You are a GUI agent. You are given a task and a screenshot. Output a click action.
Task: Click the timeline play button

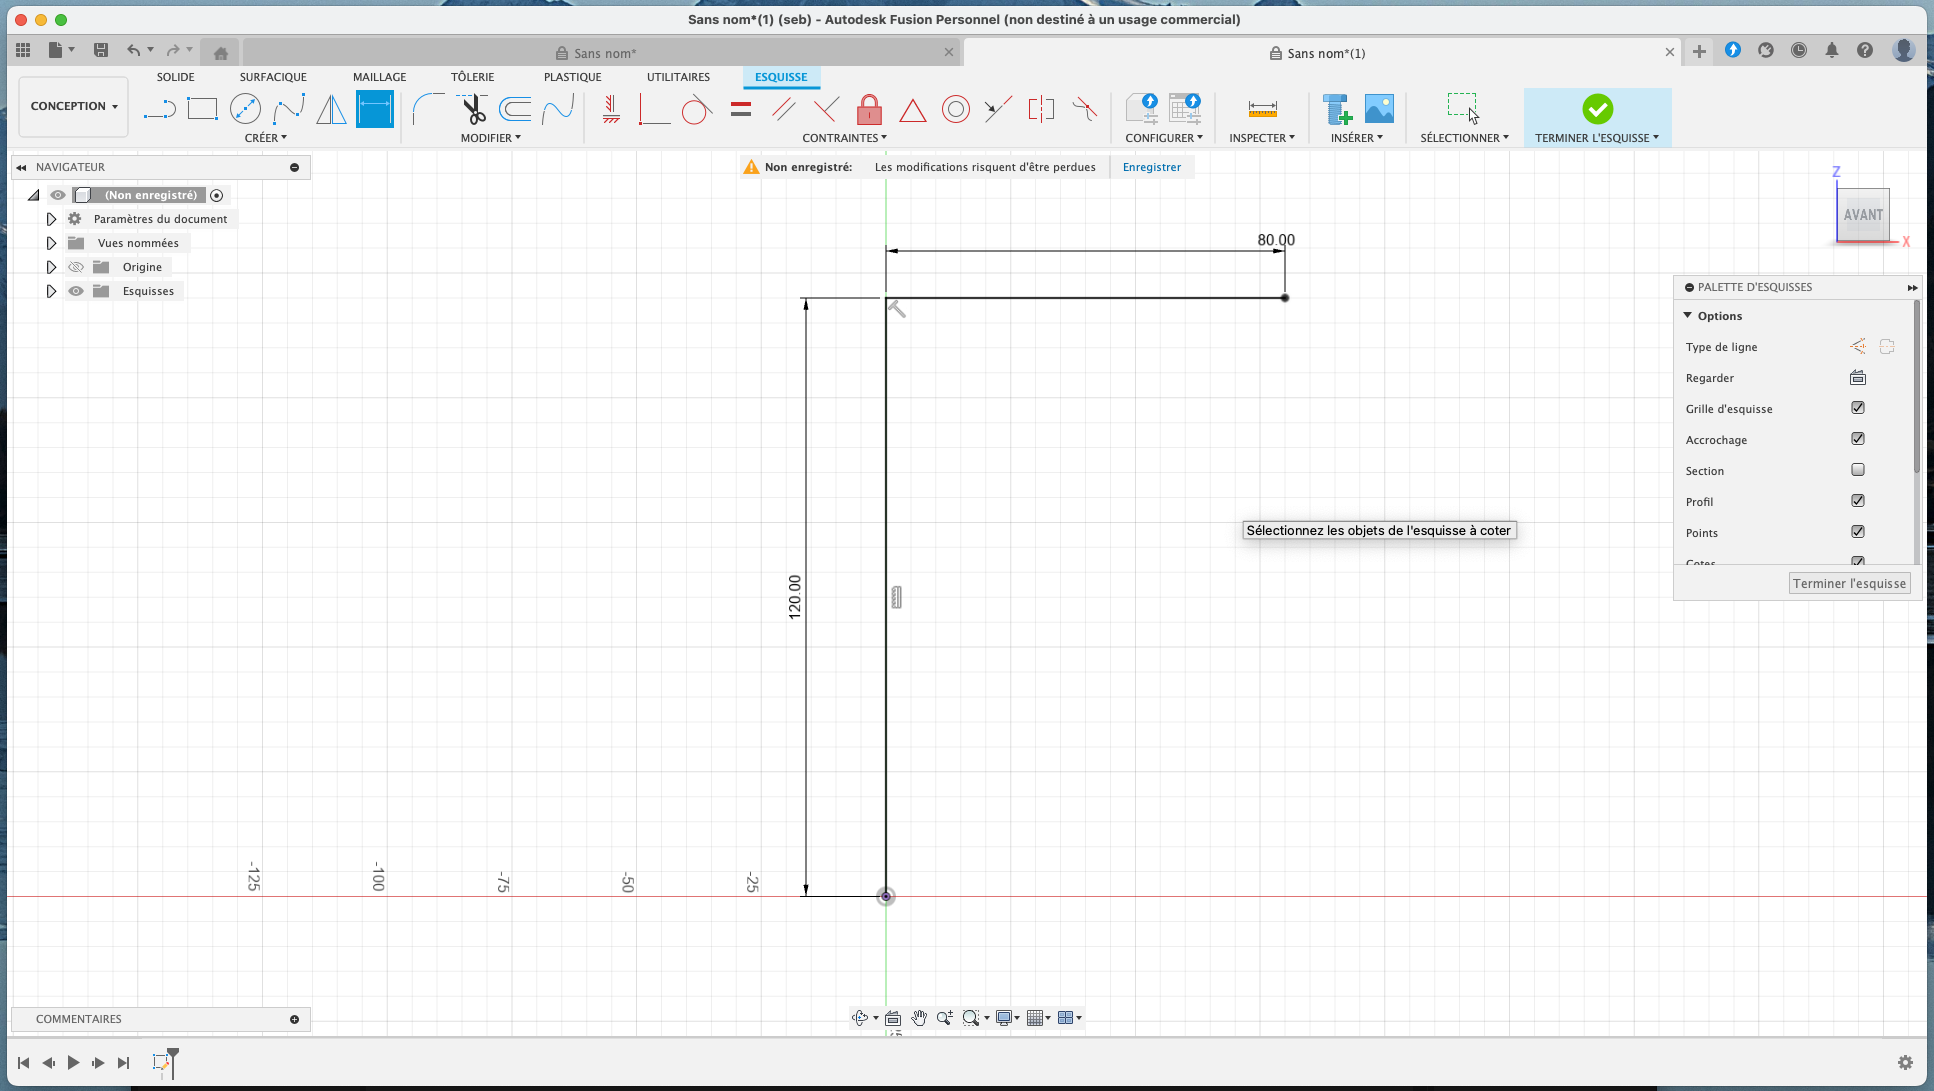(73, 1063)
